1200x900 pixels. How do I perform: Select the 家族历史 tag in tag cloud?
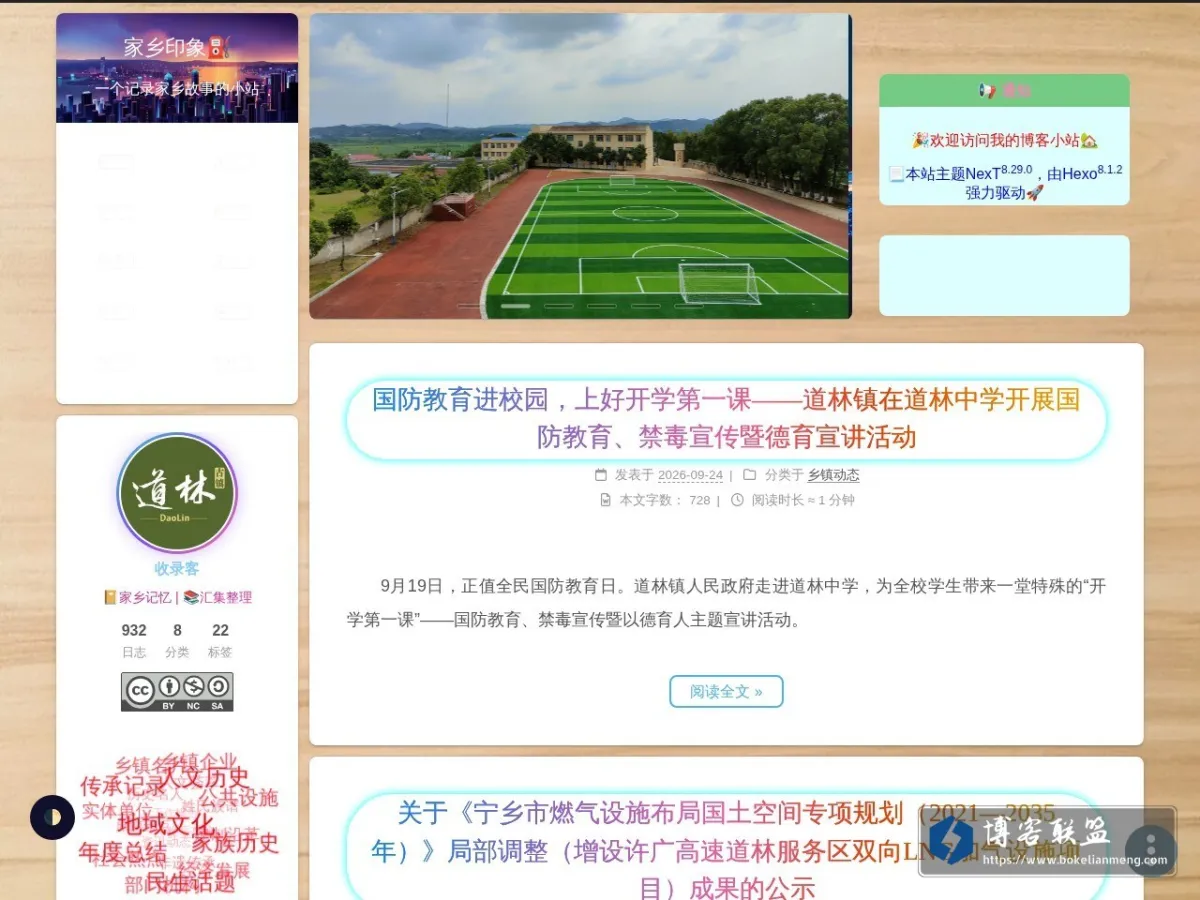(235, 843)
